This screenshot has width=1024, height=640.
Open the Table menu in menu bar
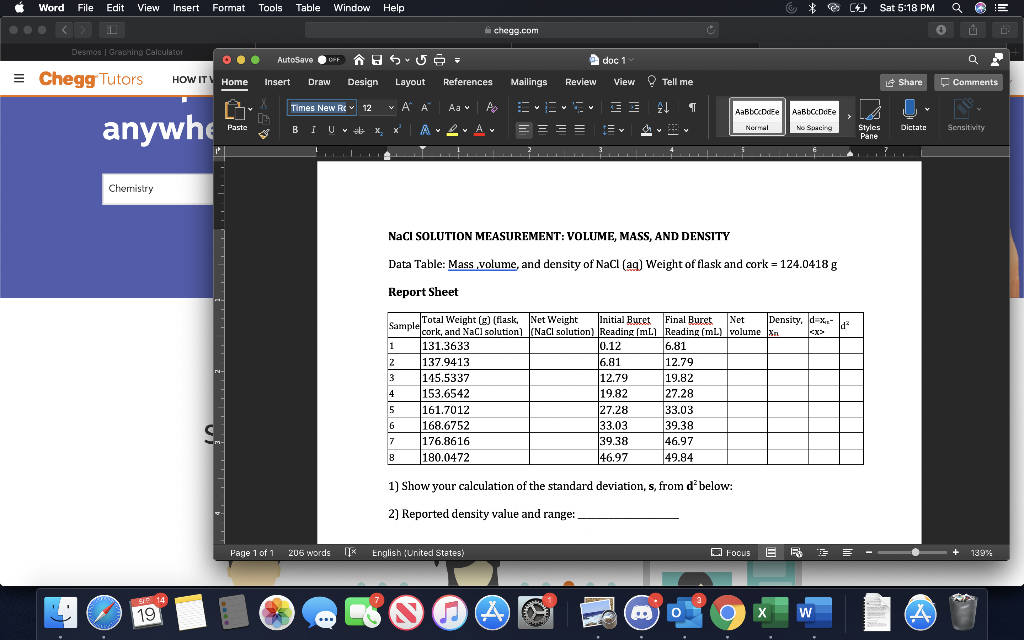tap(308, 7)
